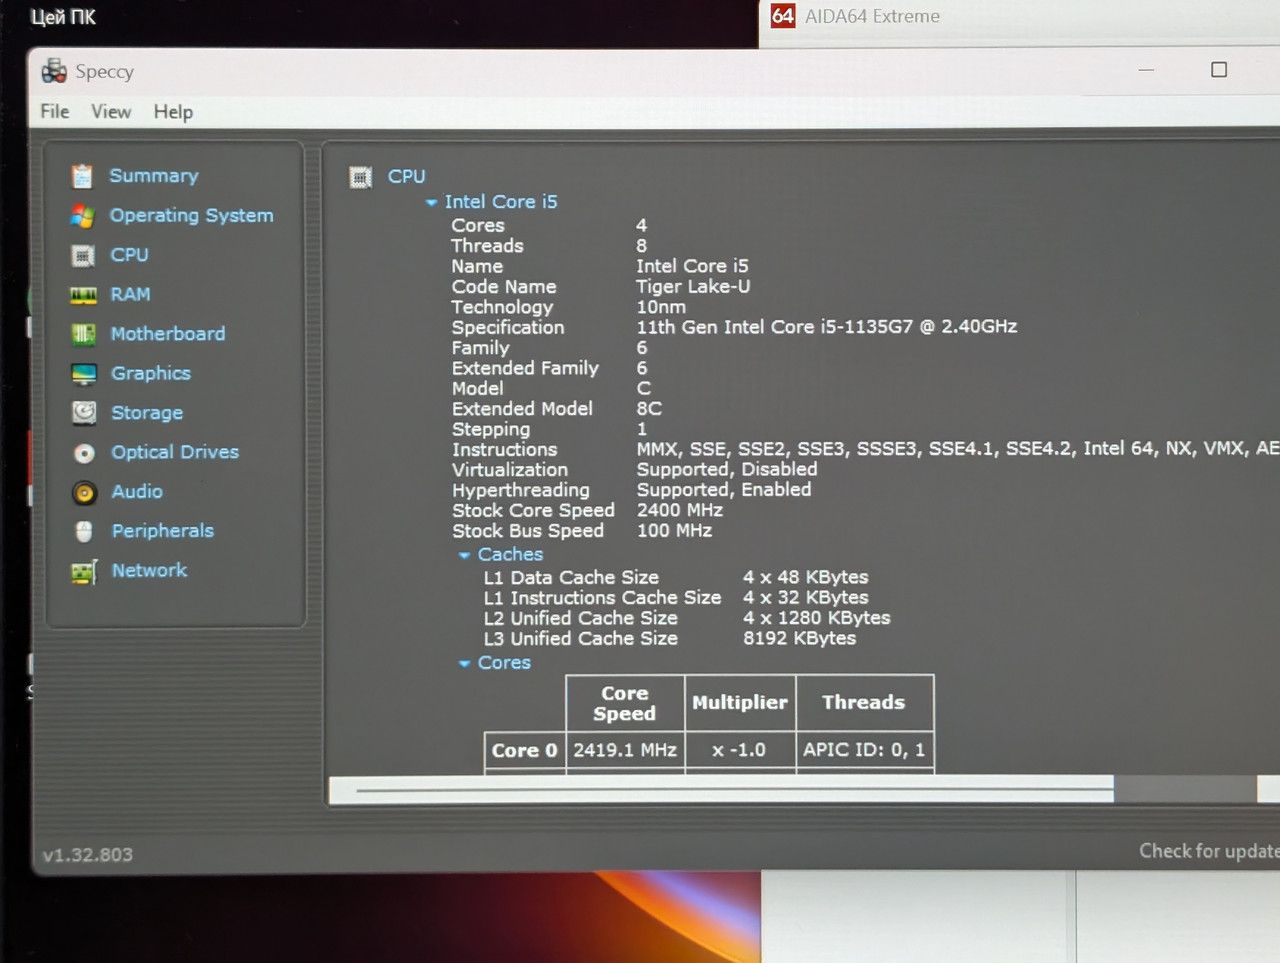Click the Summary clipboard icon in sidebar
The height and width of the screenshot is (963, 1280).
(82, 176)
